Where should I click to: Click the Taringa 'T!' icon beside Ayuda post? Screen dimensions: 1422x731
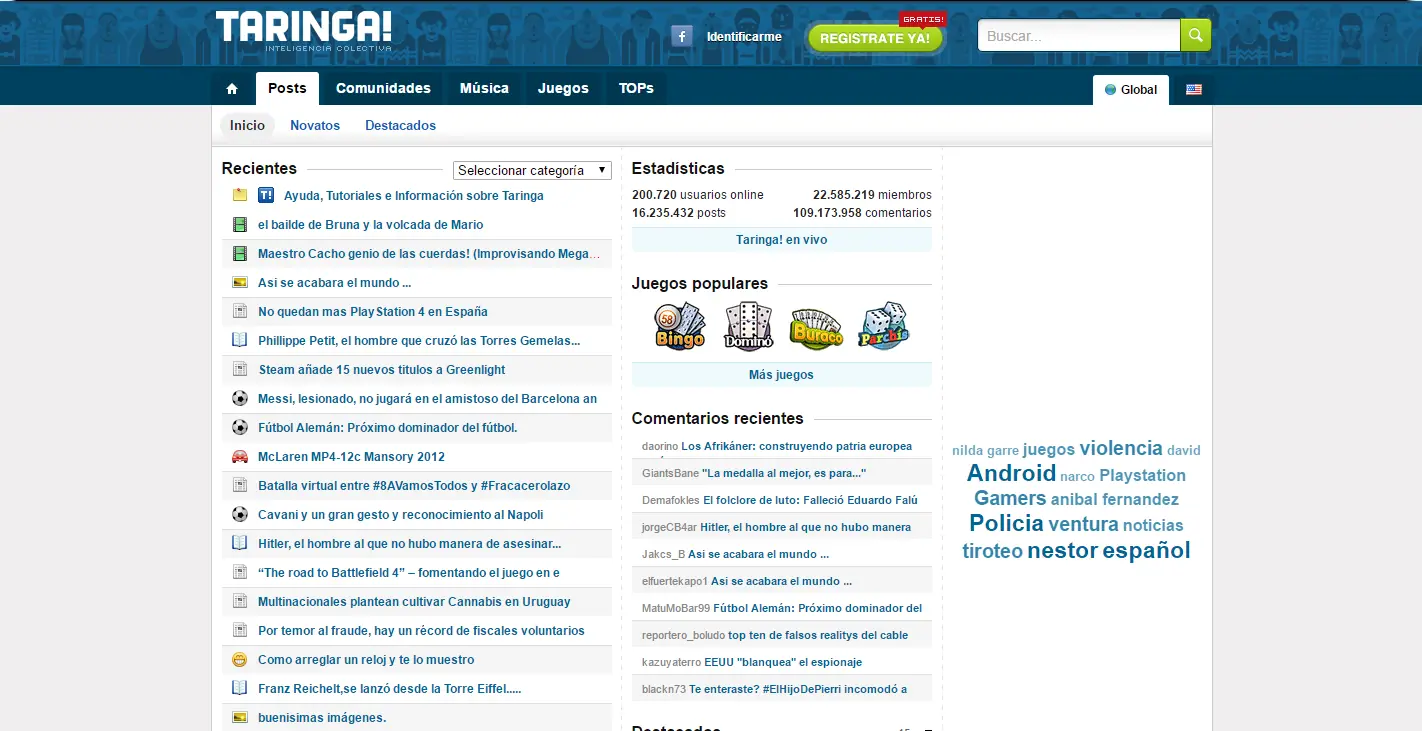coord(266,195)
